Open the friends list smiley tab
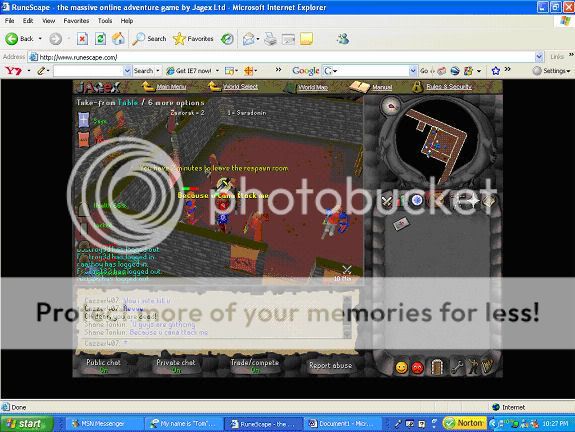This screenshot has height=432, width=575. pos(401,367)
